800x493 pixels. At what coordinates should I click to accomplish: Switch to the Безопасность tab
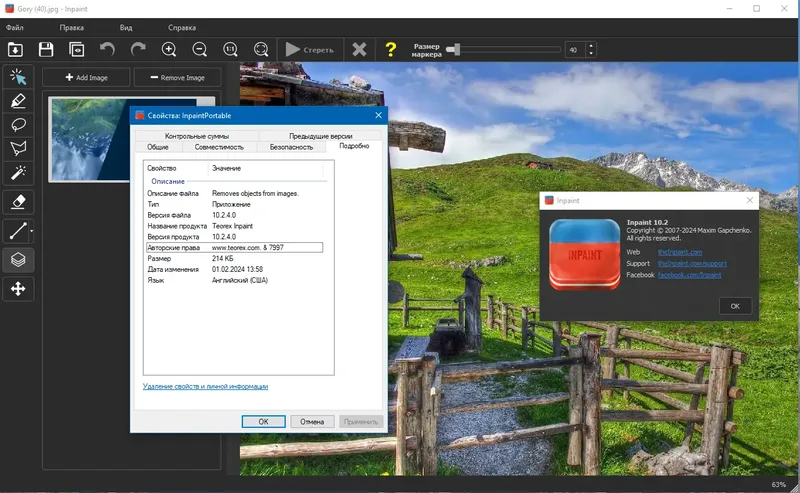click(291, 147)
